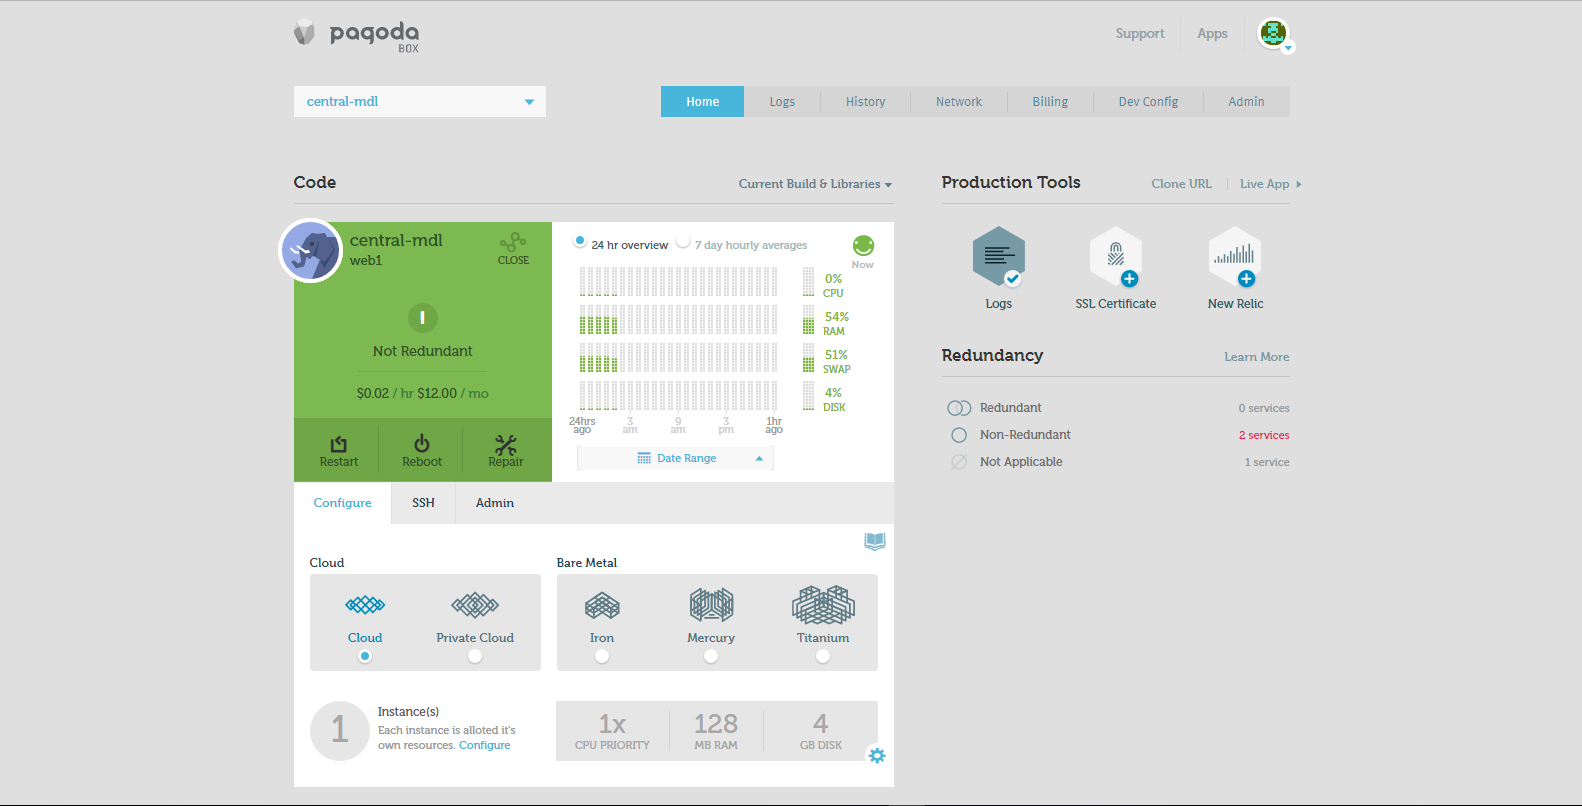Viewport: 1582px width, 806px height.
Task: Click the Titanium bare metal icon
Action: pos(823,605)
